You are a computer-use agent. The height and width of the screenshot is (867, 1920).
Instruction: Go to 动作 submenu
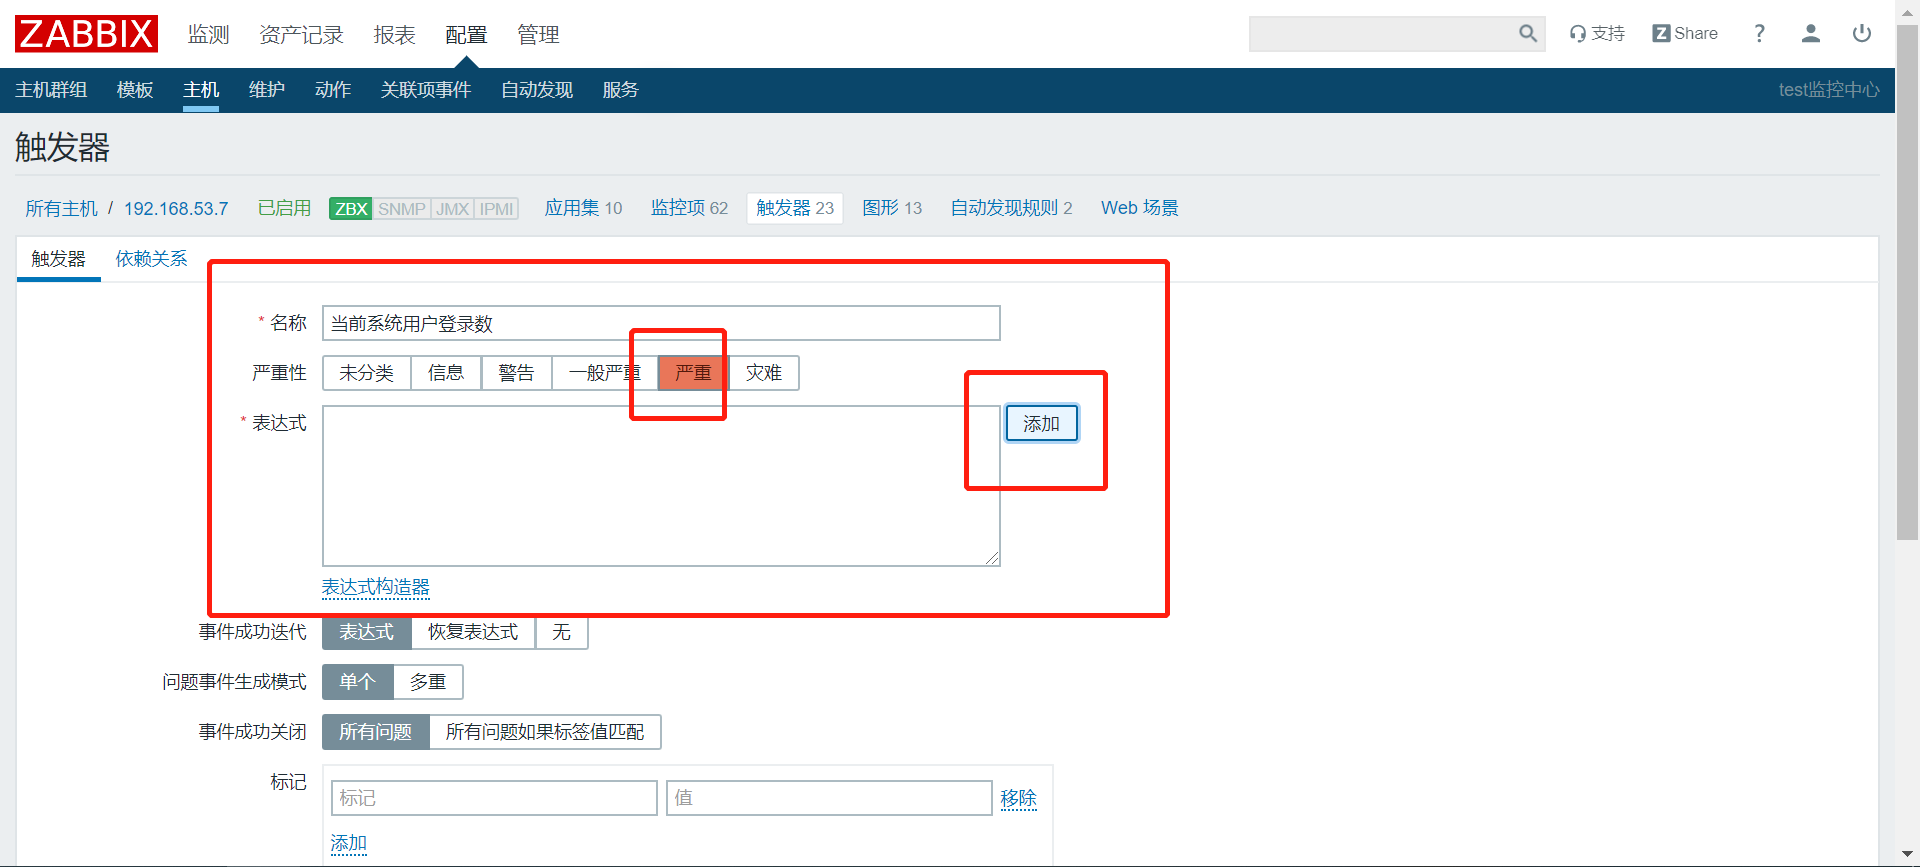pos(333,90)
